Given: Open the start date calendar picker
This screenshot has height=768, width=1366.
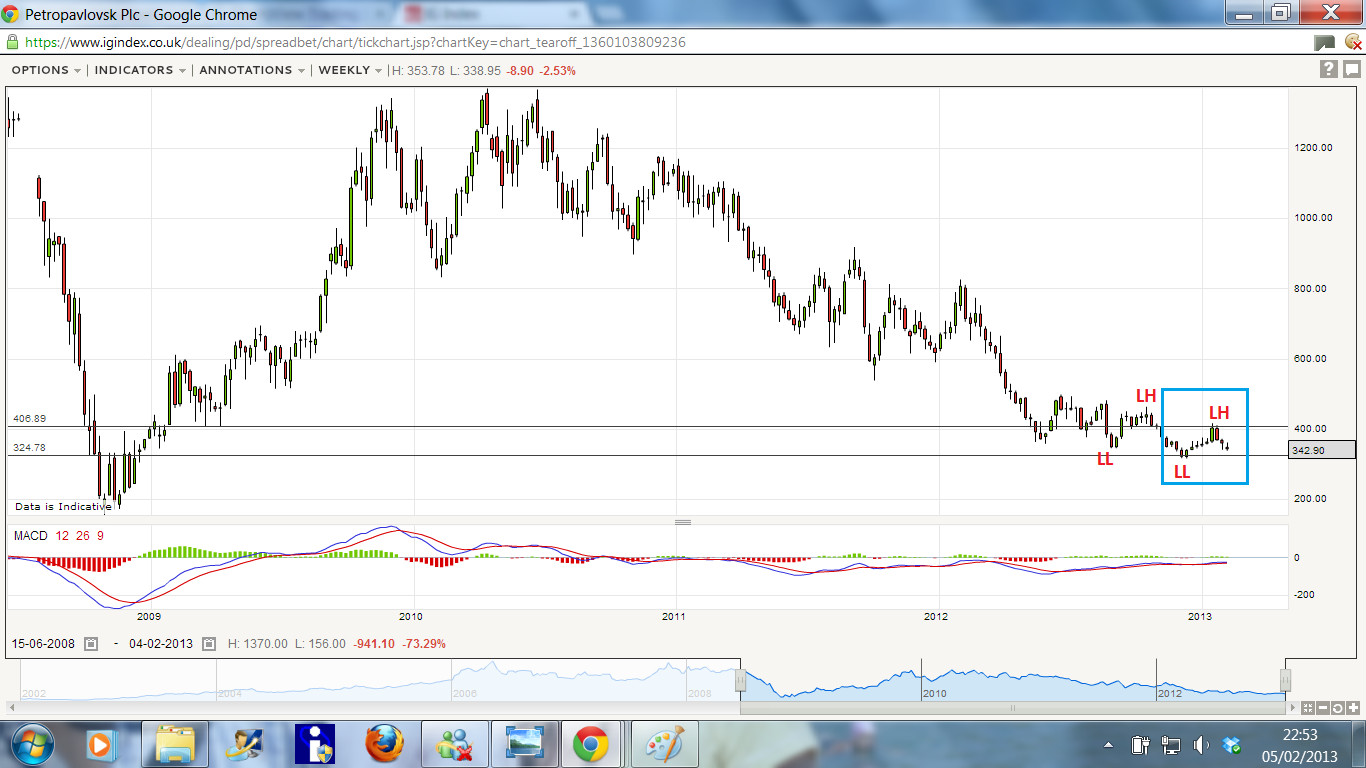Looking at the screenshot, I should pyautogui.click(x=91, y=644).
